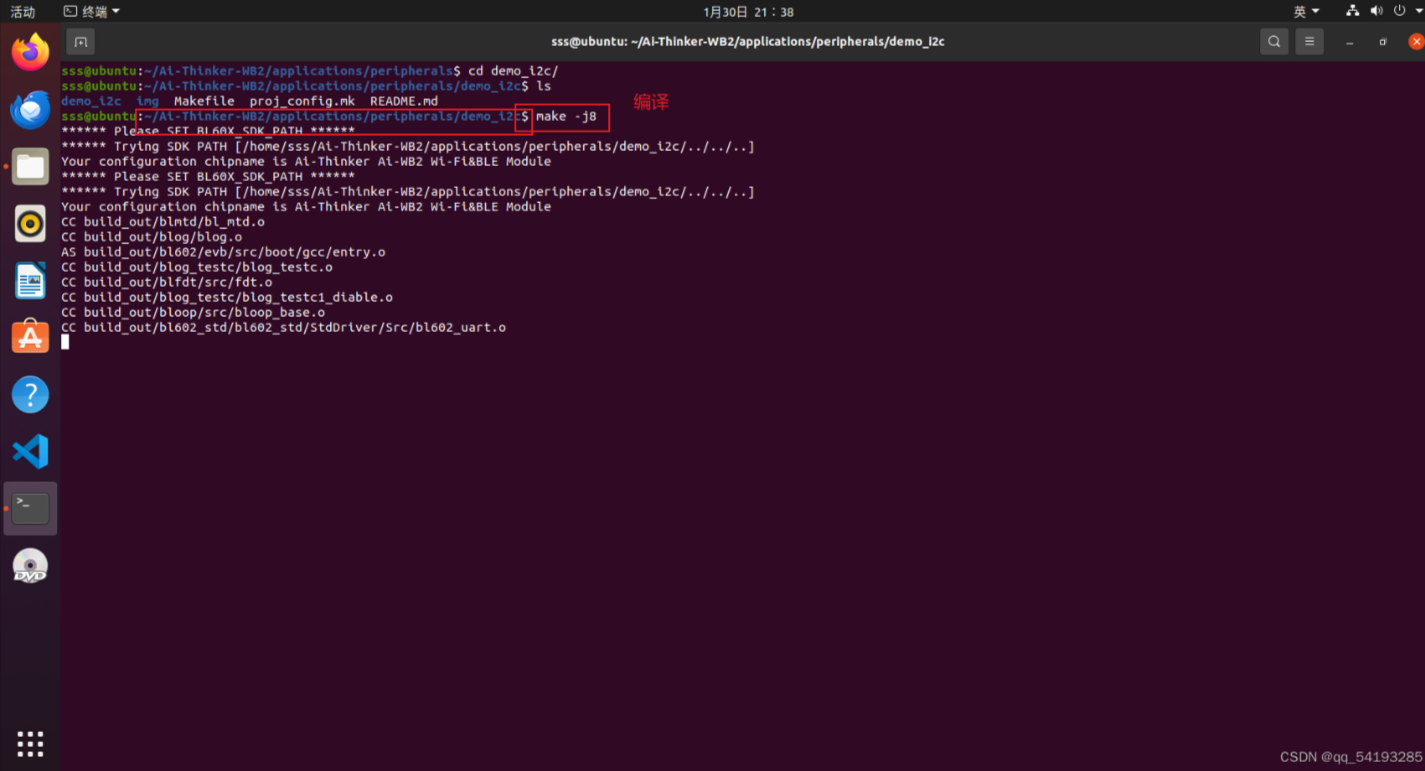
Task: Click line 'CC build_out/blfdt/src/fdt.o'
Action: (167, 282)
